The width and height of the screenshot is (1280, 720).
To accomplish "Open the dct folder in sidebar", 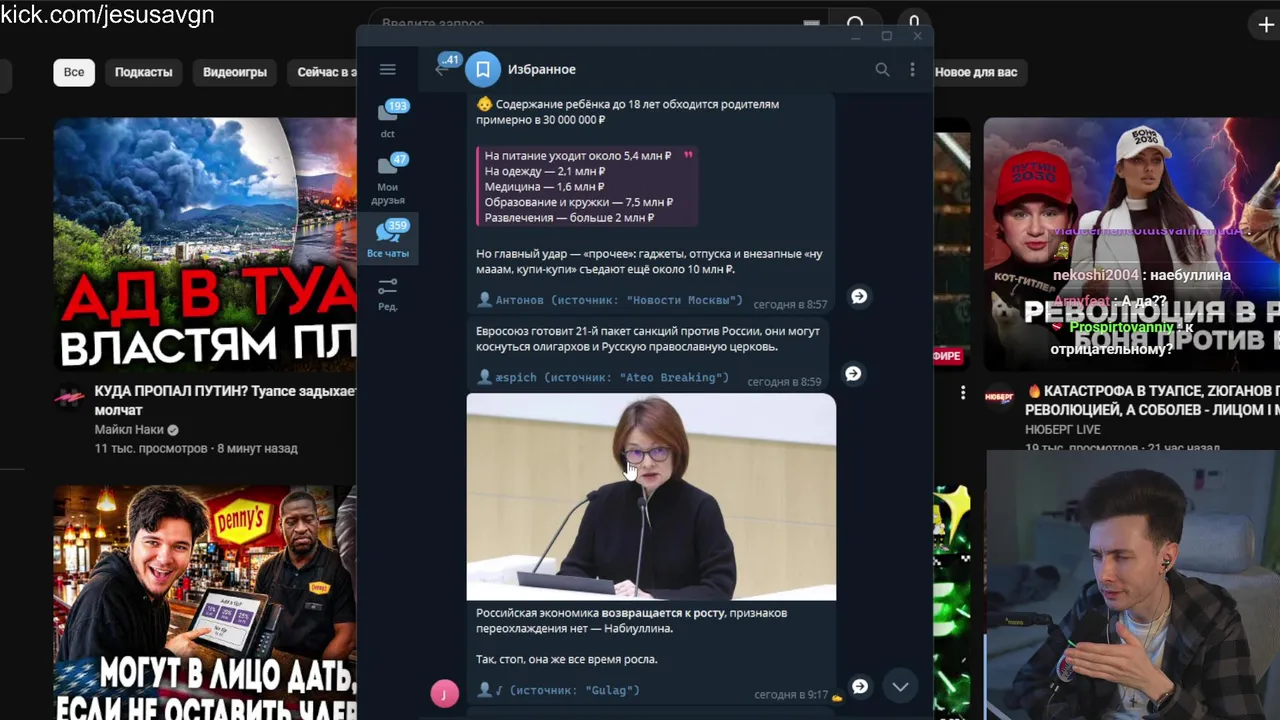I will 388,118.
